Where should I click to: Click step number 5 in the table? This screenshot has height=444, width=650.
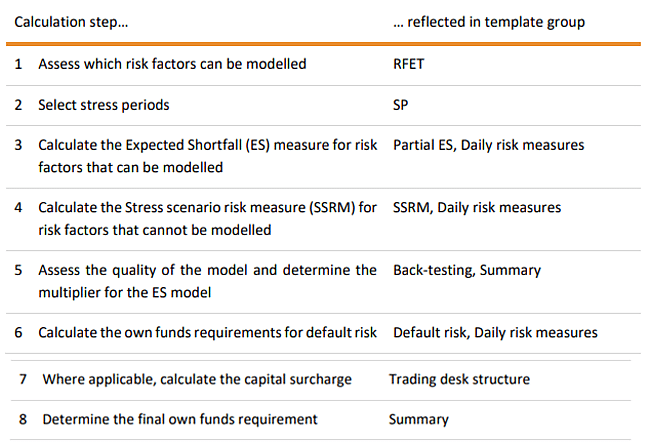click(x=18, y=271)
